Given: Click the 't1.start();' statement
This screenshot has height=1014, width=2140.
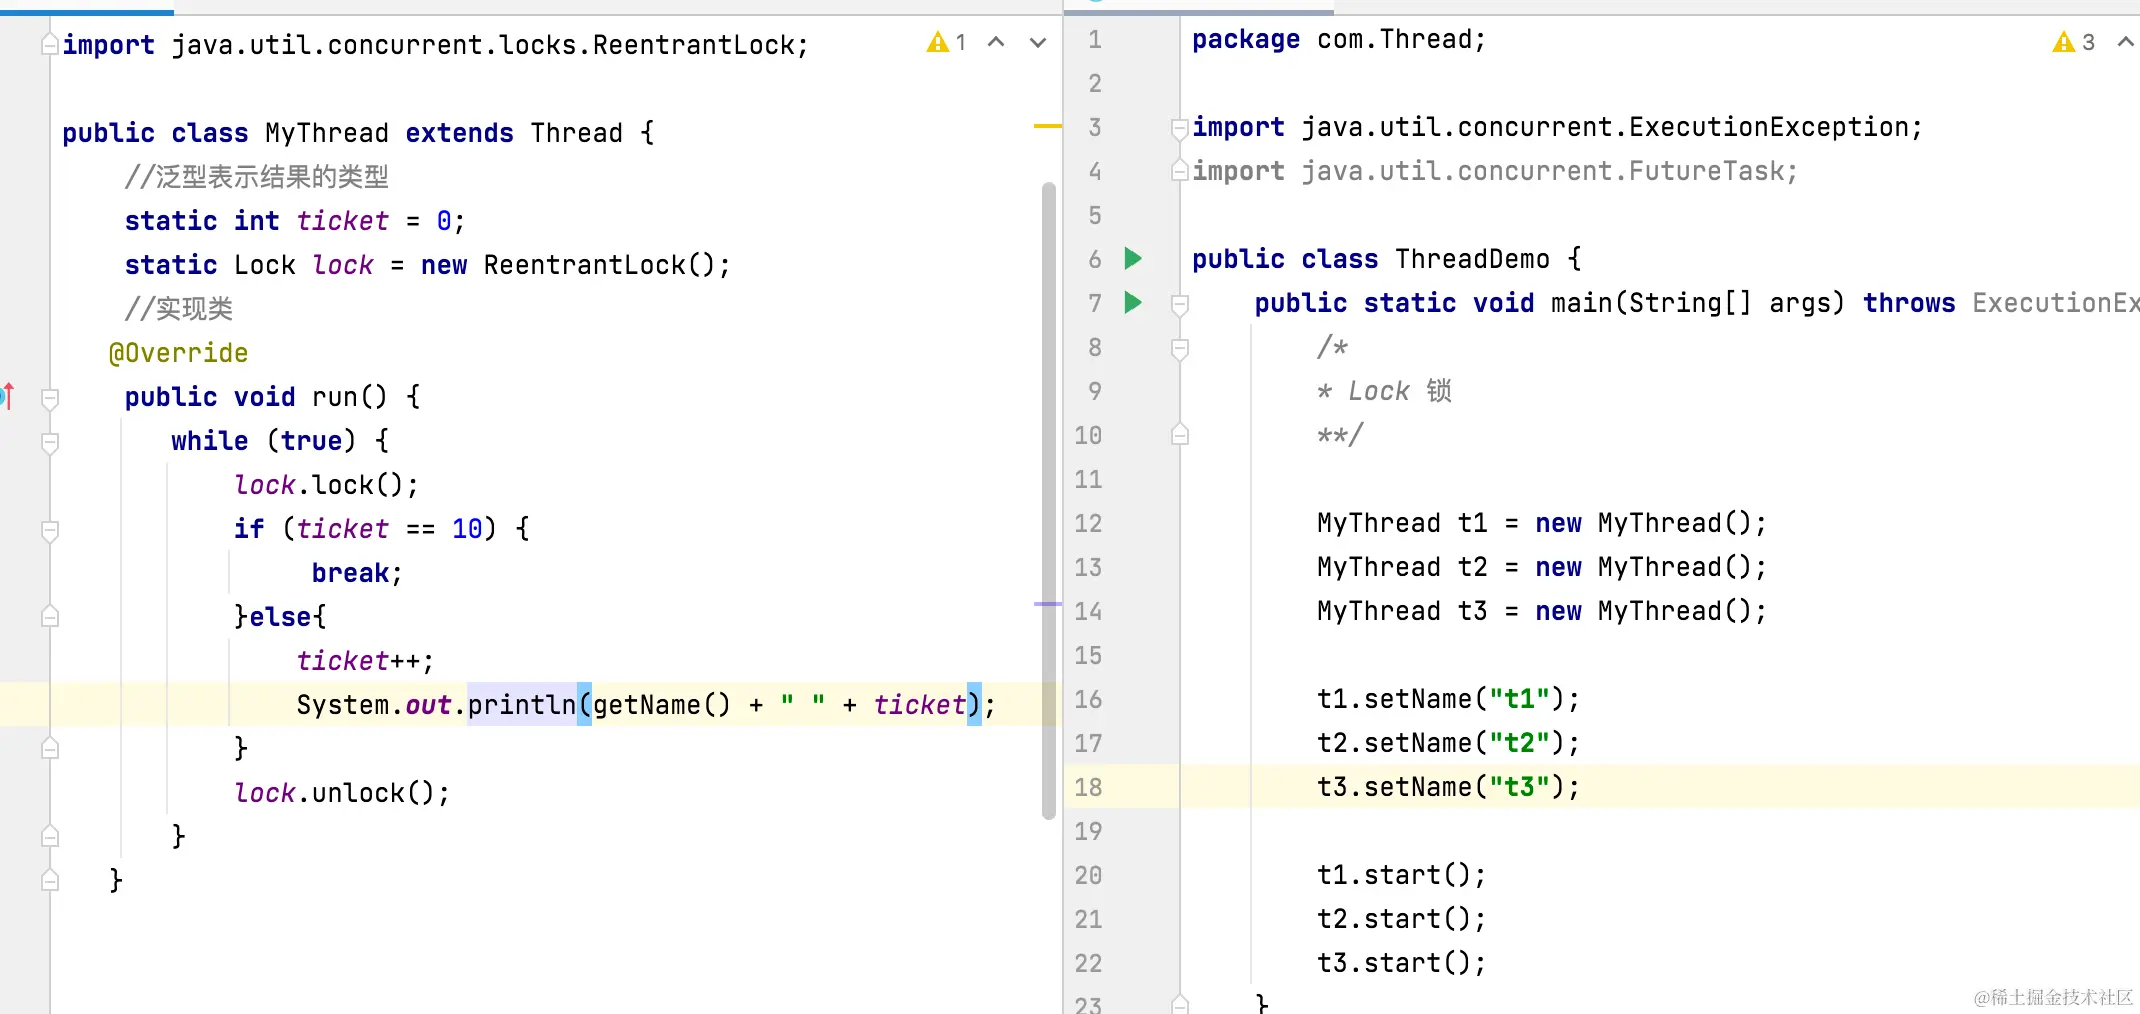Looking at the screenshot, I should coord(1402,876).
